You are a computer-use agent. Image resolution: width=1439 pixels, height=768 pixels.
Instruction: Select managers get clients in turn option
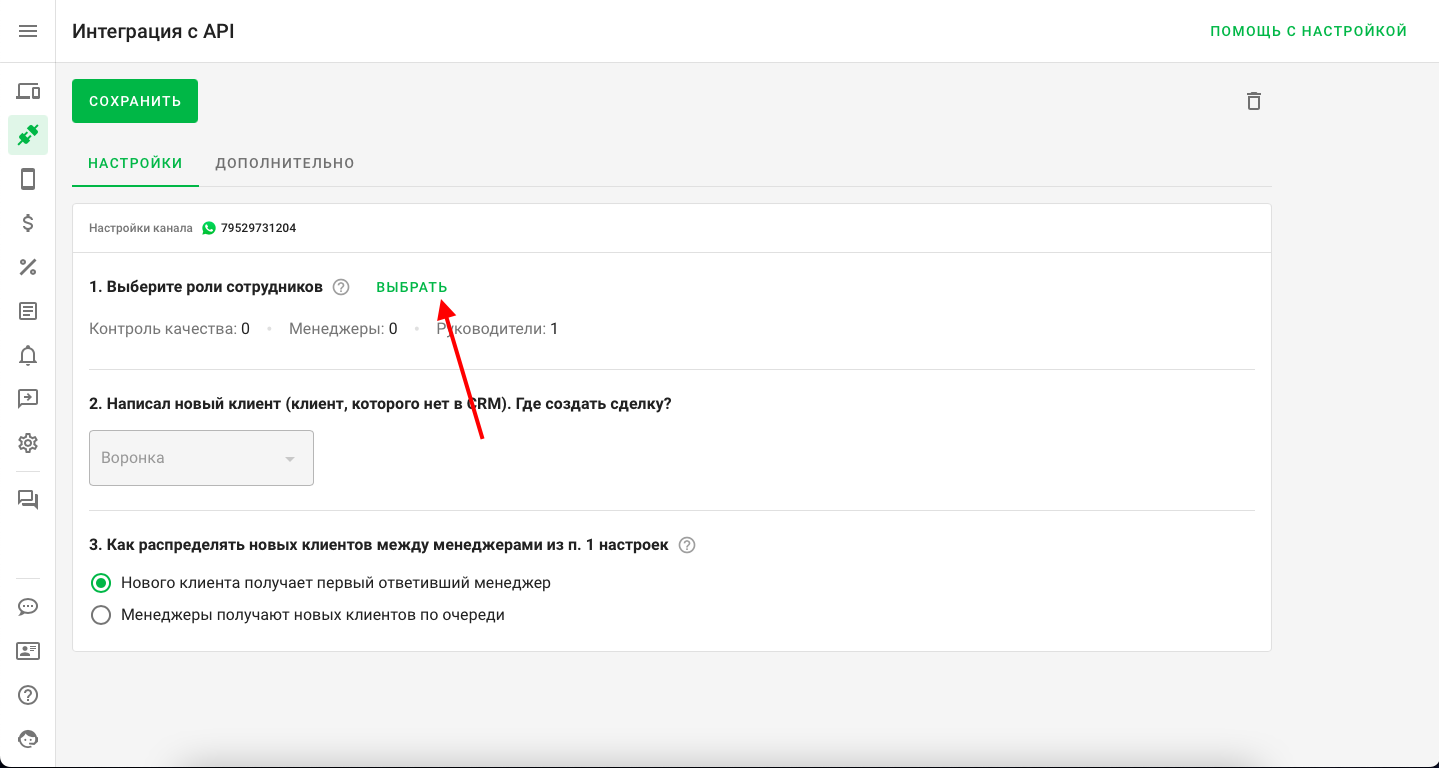click(298, 615)
